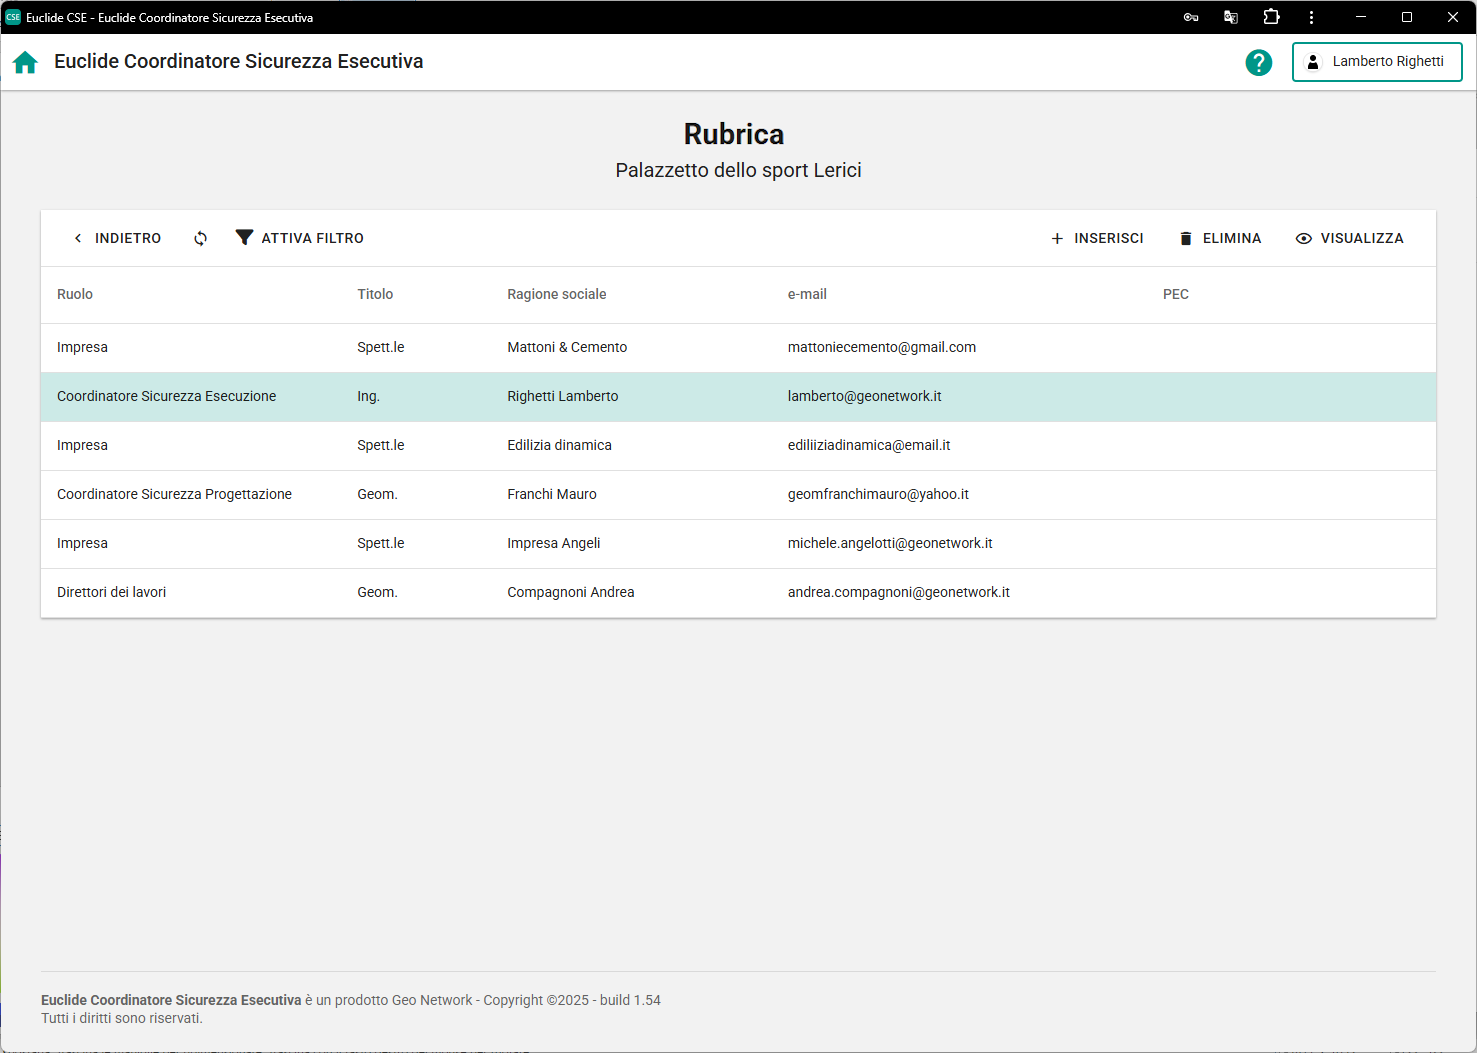
Task: Insert a new contact with Inserisci
Action: point(1097,238)
